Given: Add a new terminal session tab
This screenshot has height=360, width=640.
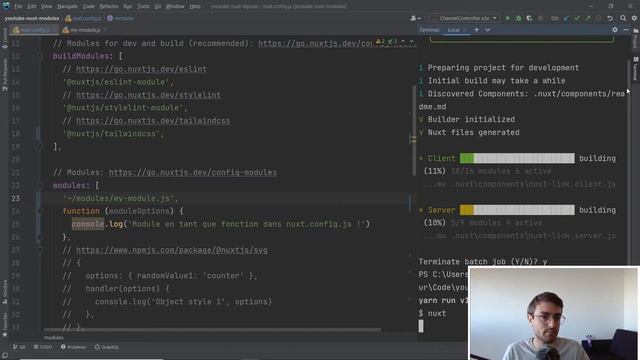Looking at the screenshot, I should coord(476,30).
